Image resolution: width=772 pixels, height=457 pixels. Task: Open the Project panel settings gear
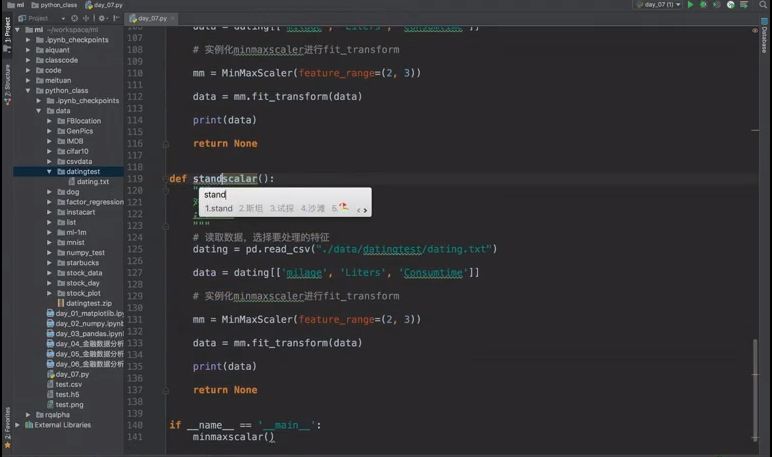click(x=101, y=18)
